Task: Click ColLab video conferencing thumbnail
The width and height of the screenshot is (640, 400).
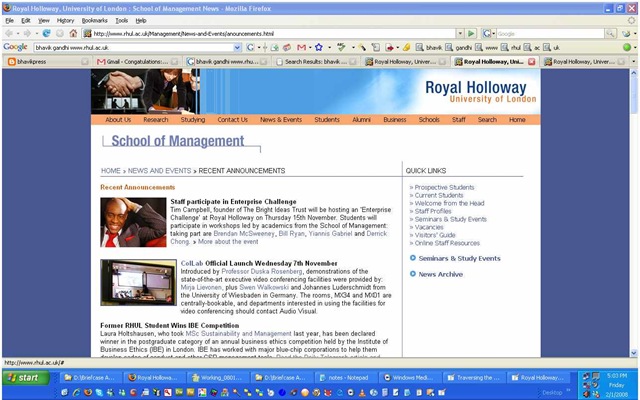Action: click(x=138, y=282)
